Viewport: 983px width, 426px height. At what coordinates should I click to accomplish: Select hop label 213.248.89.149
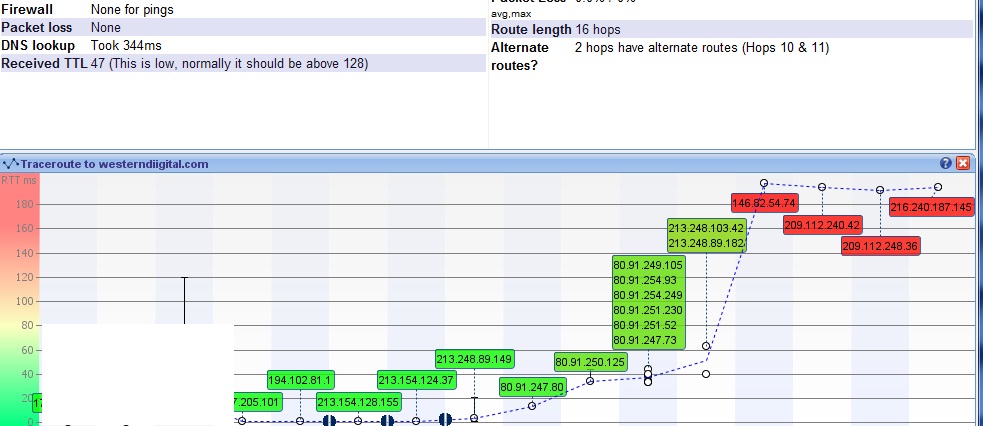[474, 359]
